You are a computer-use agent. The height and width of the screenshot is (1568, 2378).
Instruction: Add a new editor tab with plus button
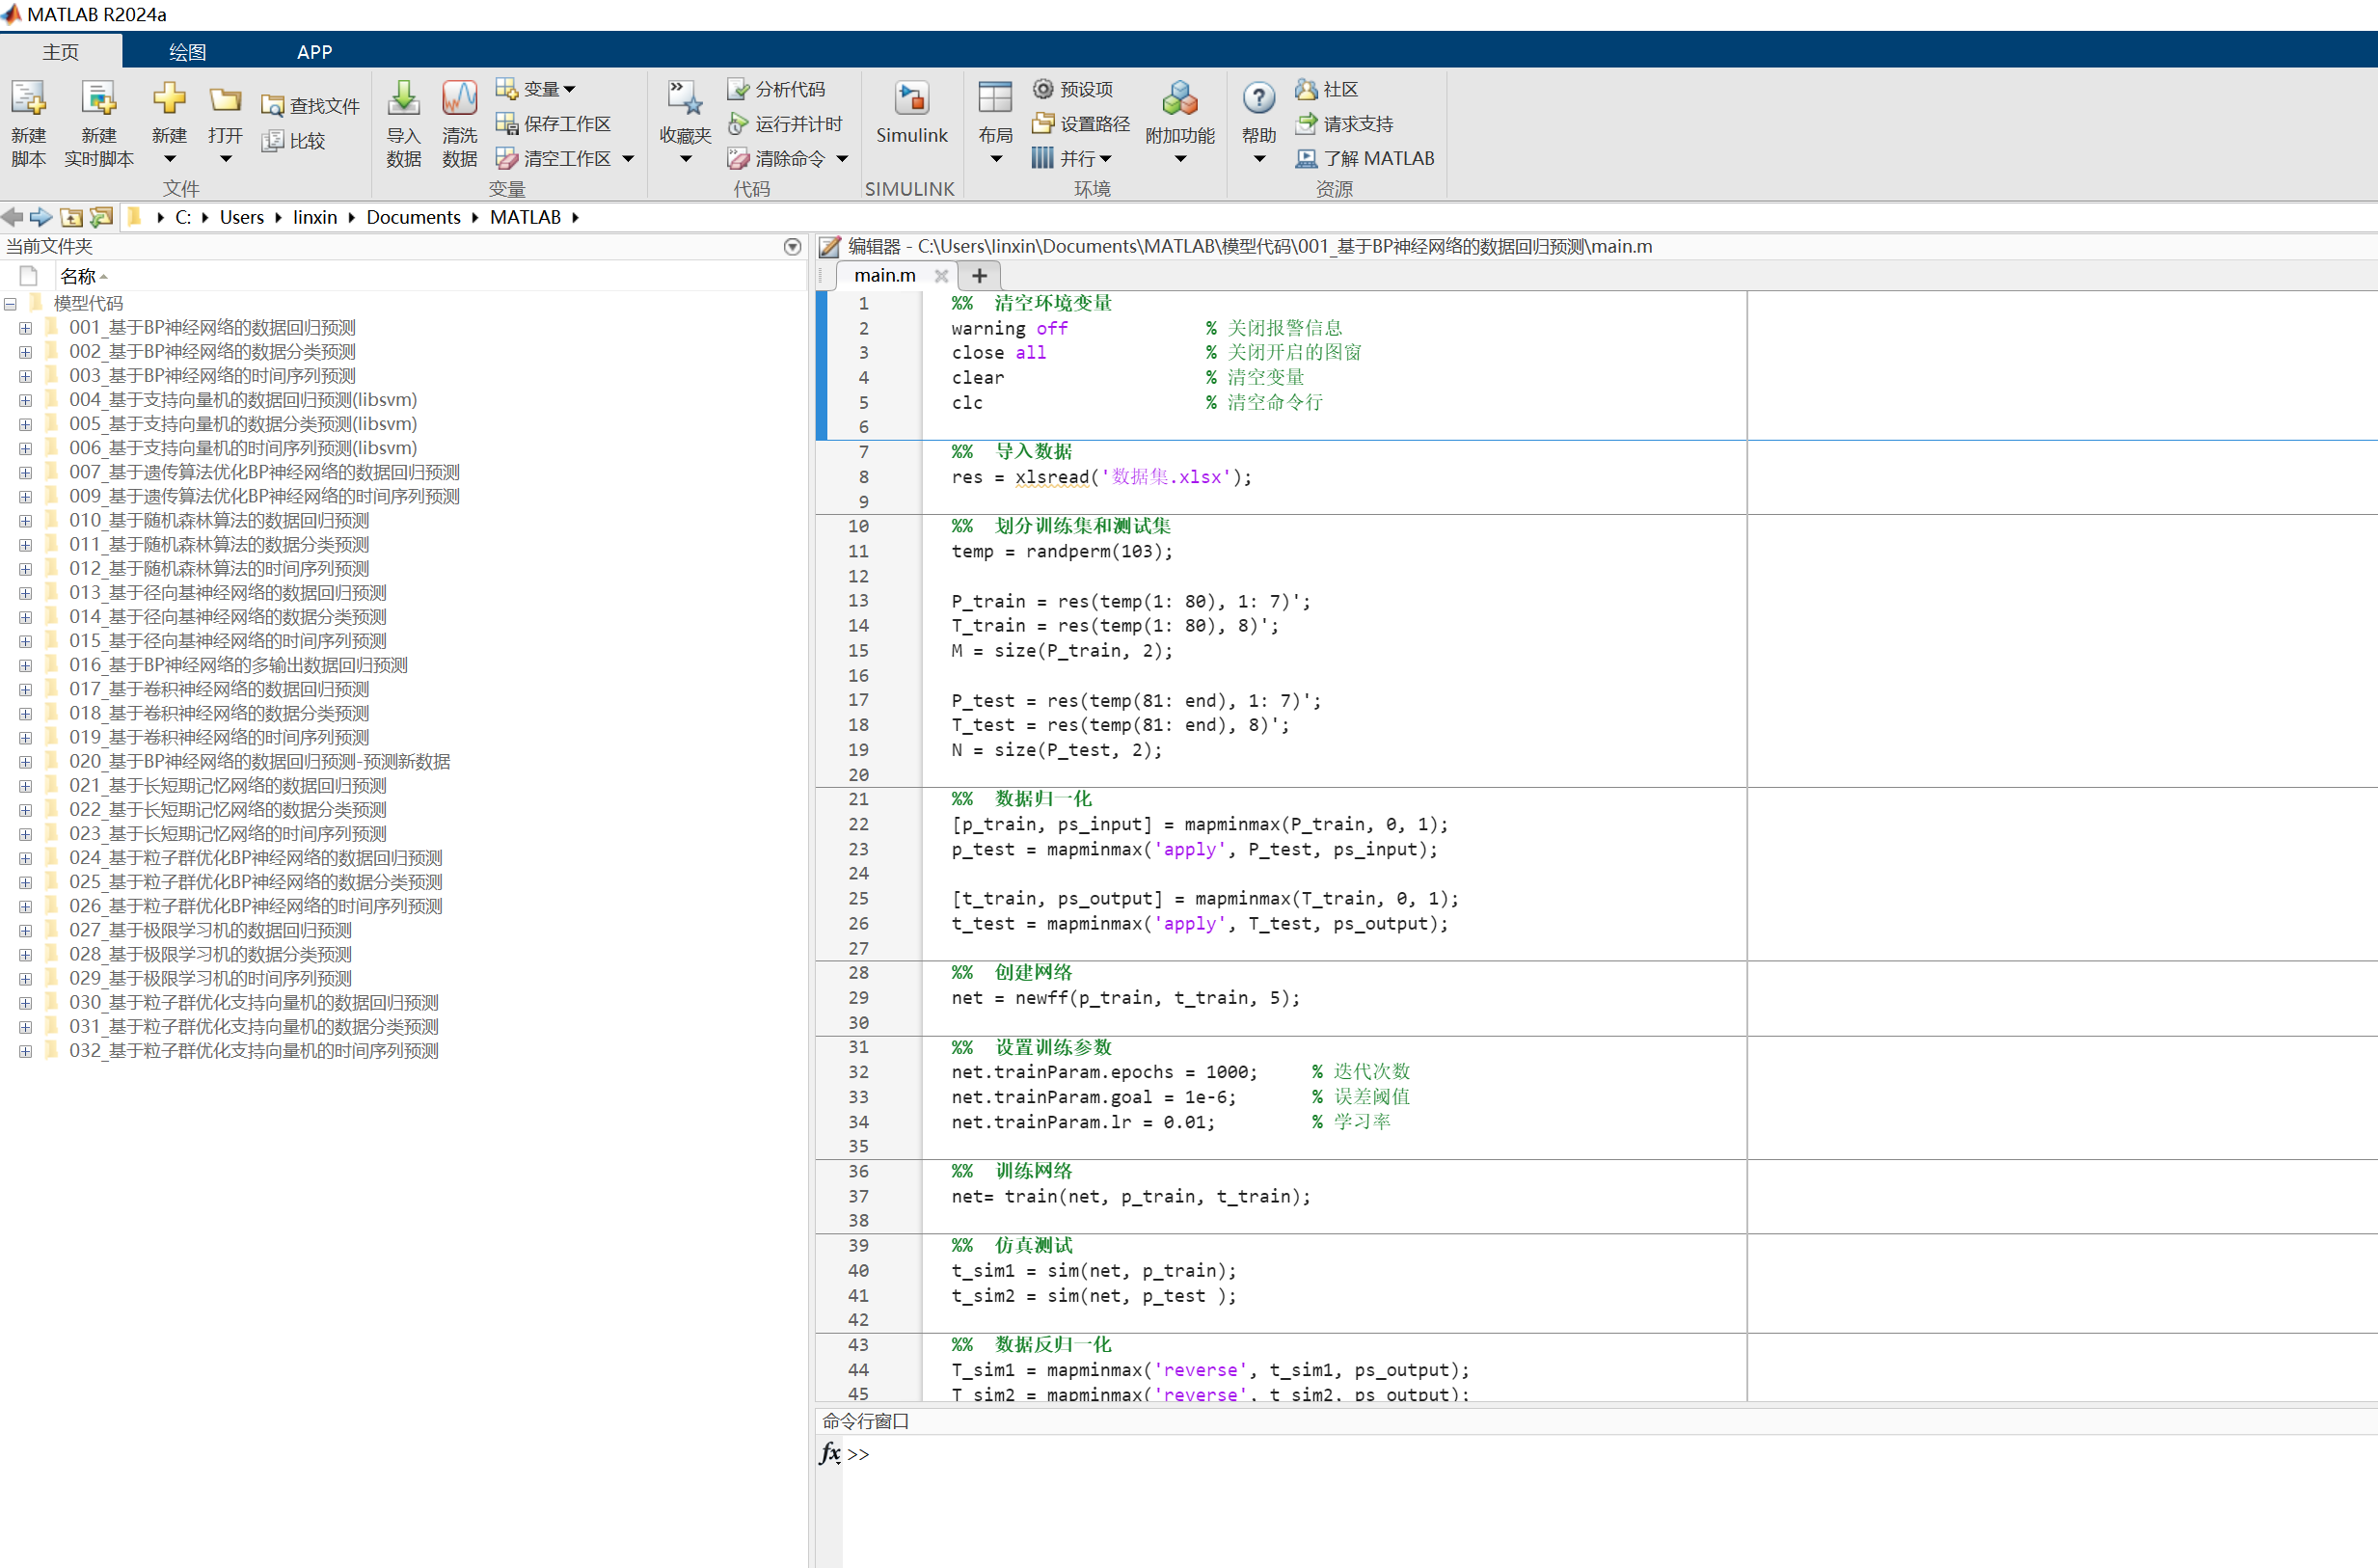[979, 275]
